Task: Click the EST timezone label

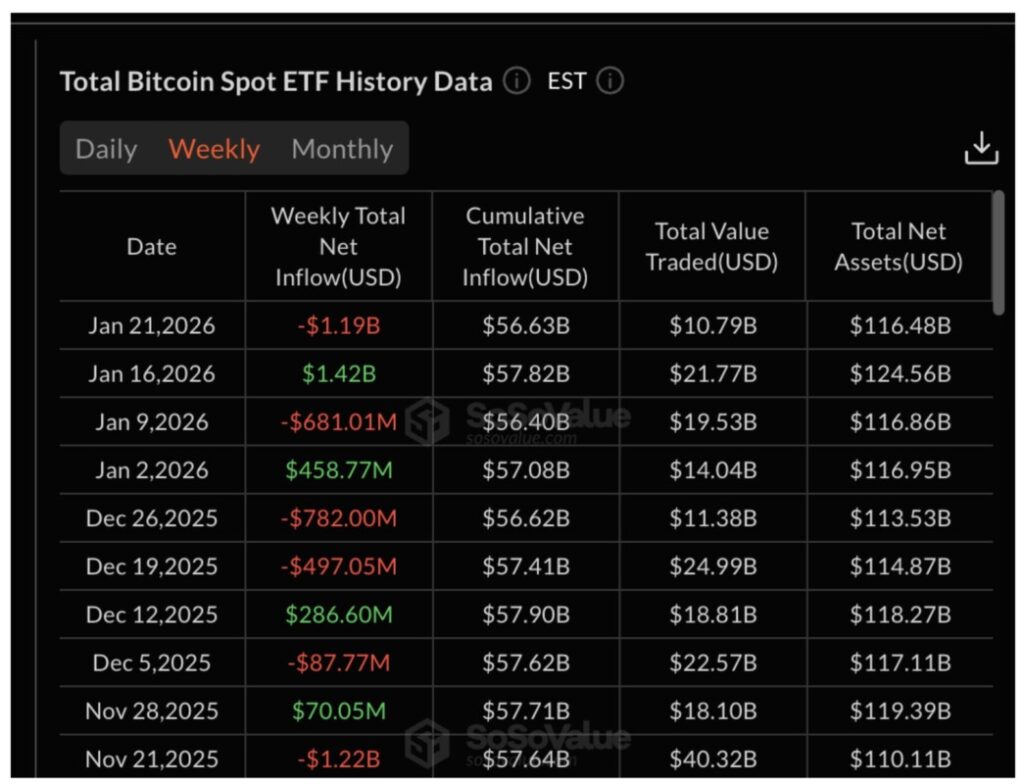Action: tap(566, 81)
